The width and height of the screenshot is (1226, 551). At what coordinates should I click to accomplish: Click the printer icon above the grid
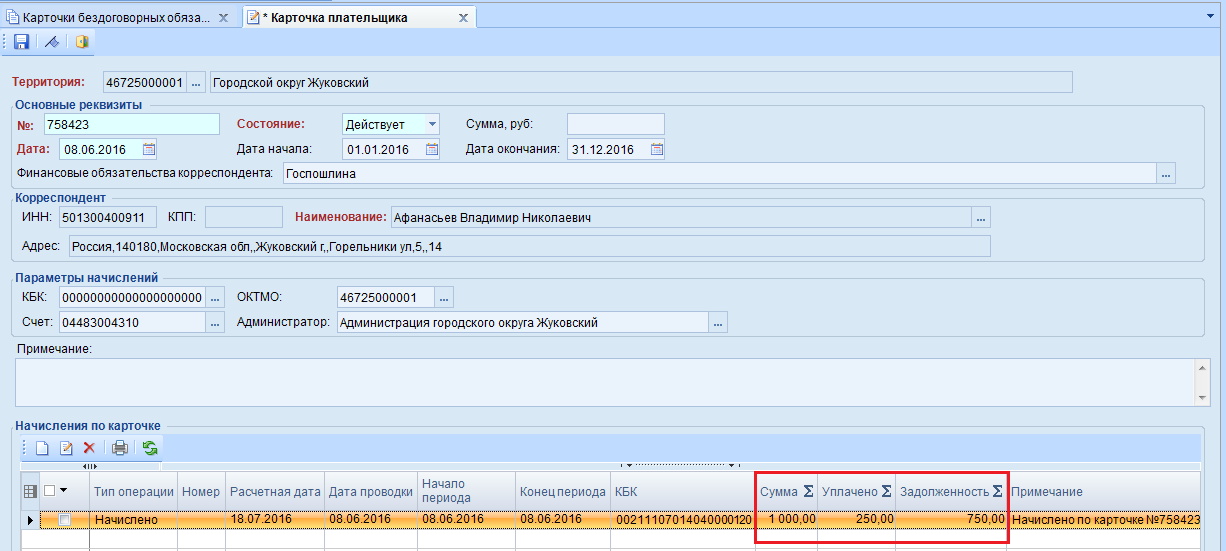pyautogui.click(x=120, y=448)
